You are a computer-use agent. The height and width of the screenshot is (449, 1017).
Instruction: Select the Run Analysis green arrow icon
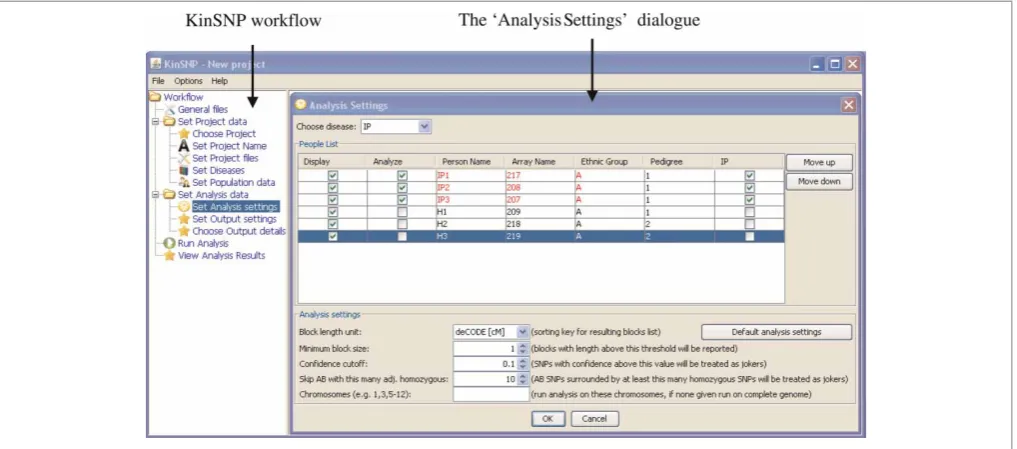170,243
